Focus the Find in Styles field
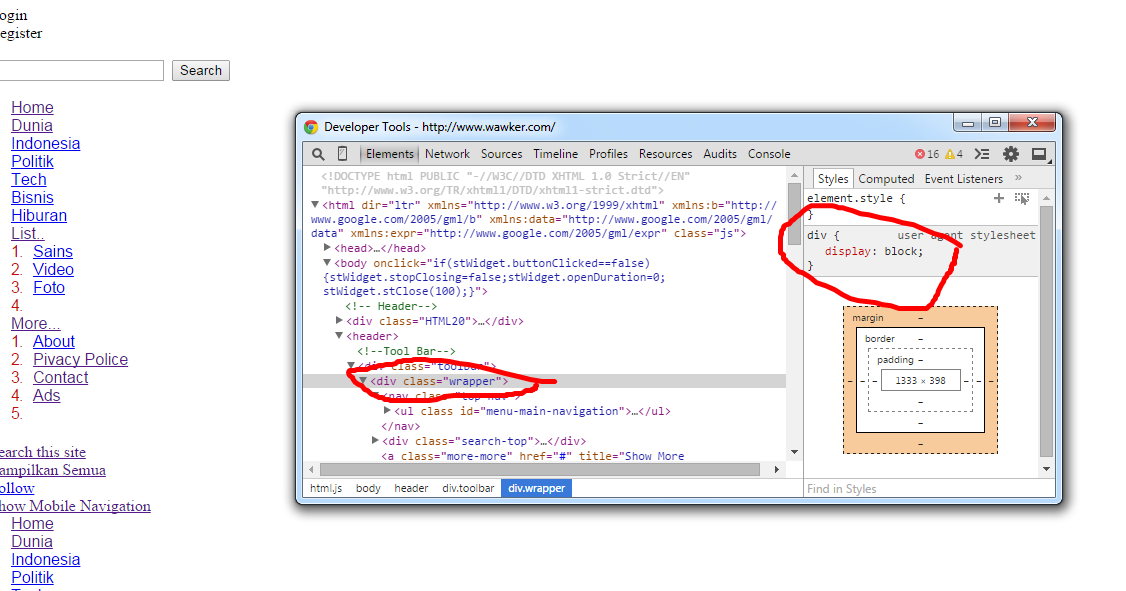The height and width of the screenshot is (591, 1126). (x=921, y=488)
